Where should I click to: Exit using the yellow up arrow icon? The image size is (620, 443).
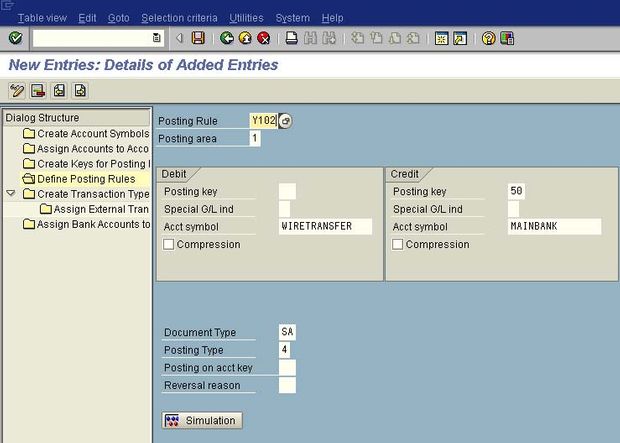click(x=245, y=38)
